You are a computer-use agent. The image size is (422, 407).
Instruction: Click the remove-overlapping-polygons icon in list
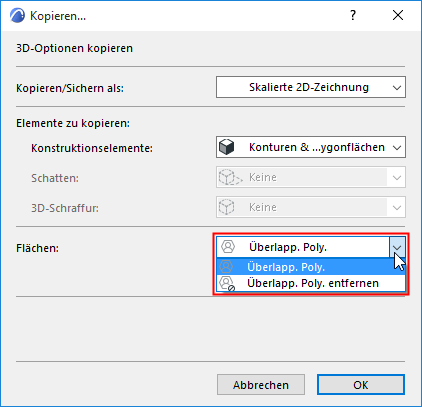[227, 283]
